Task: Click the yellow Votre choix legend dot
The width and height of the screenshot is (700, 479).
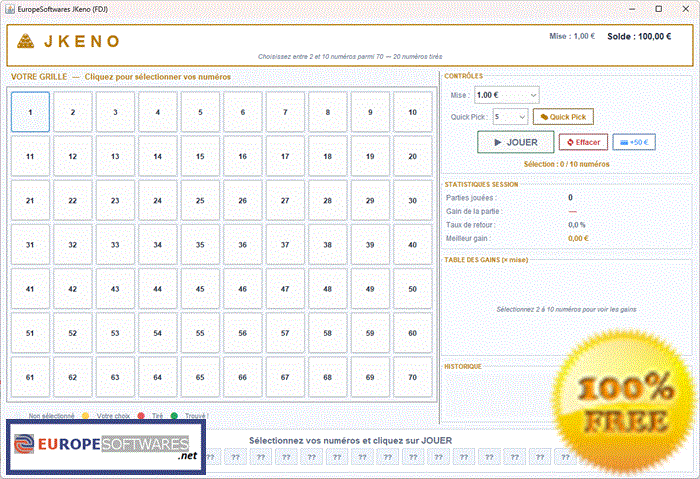Action: click(86, 416)
